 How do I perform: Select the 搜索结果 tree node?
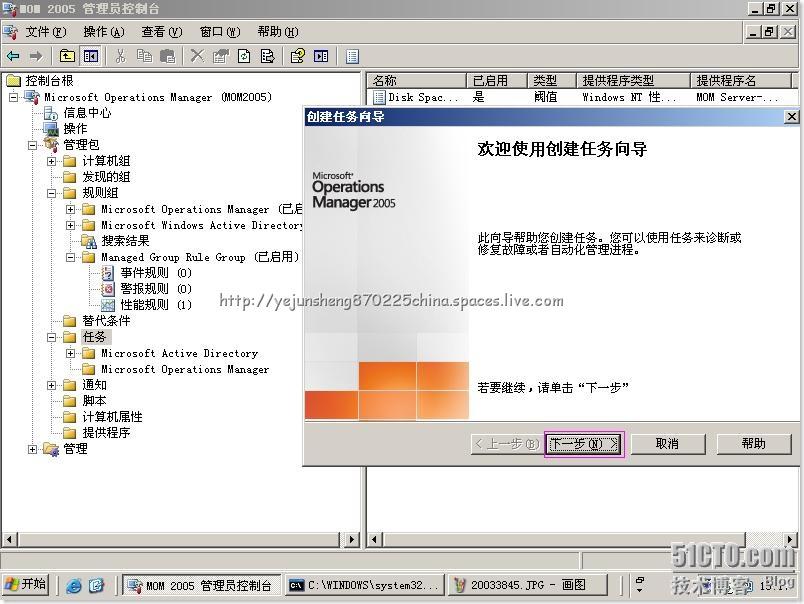click(x=125, y=240)
